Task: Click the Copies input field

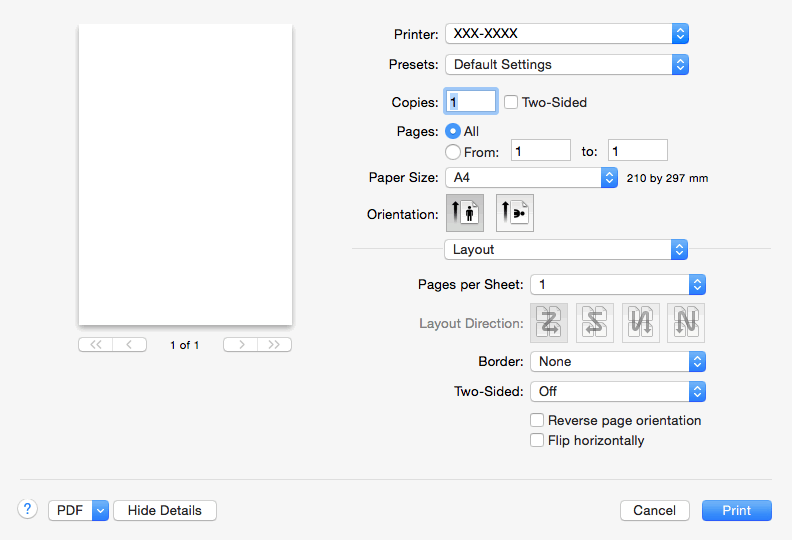Action: point(471,102)
